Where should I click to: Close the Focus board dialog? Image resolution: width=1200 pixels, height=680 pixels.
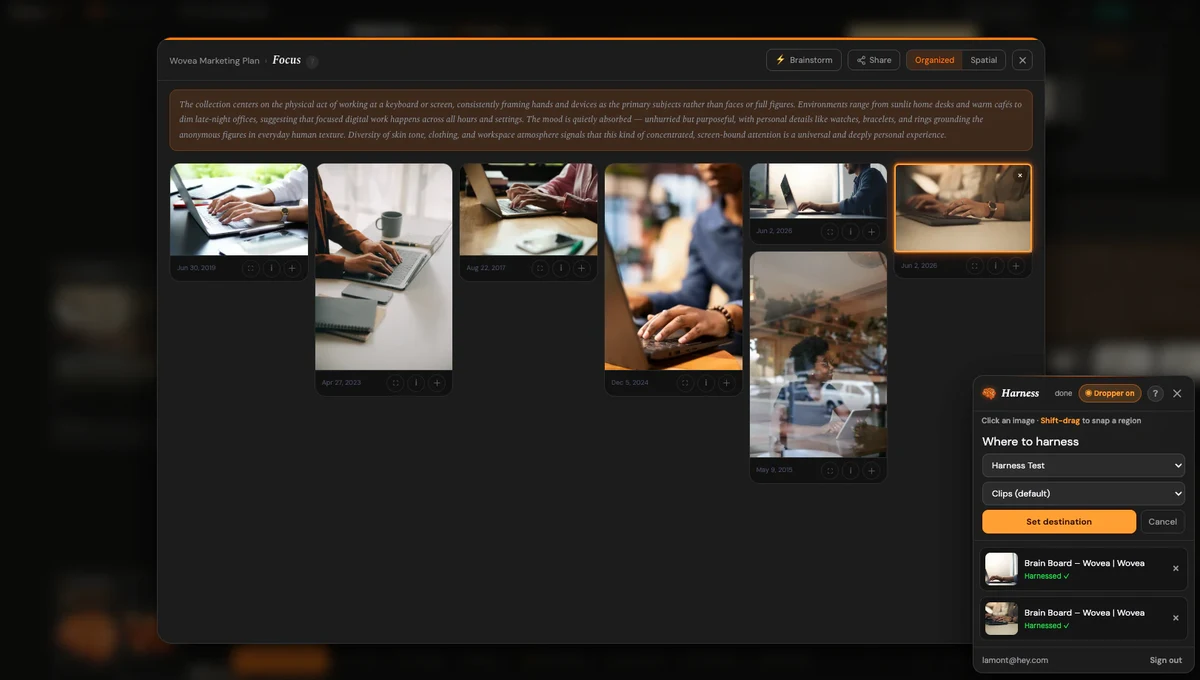click(1022, 60)
